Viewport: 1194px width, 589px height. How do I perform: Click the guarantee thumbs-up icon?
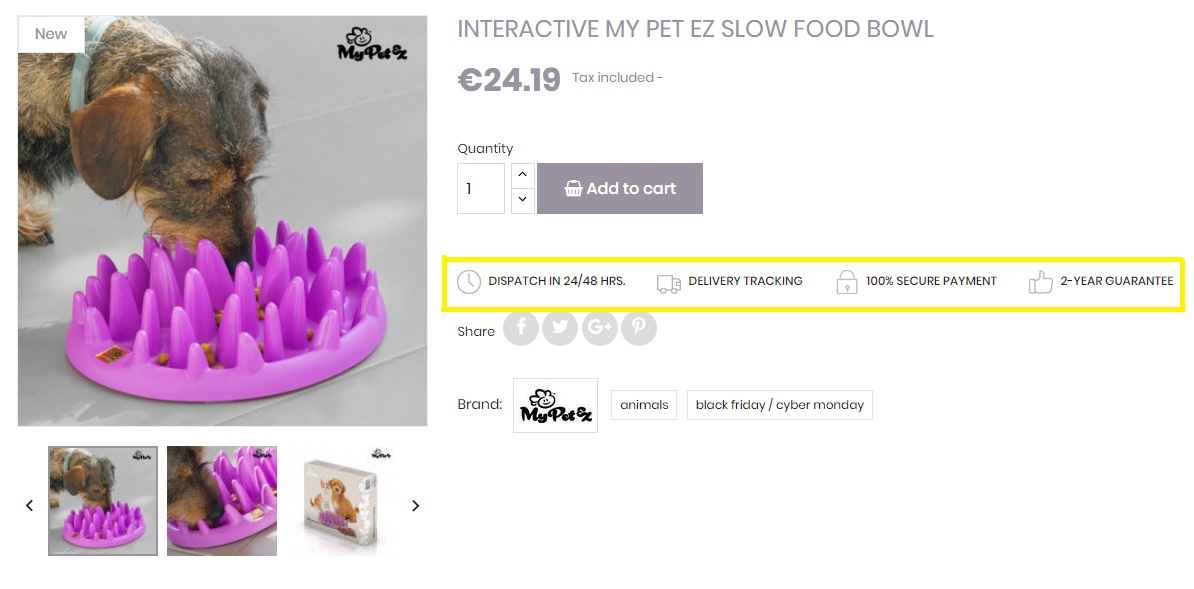[1041, 282]
